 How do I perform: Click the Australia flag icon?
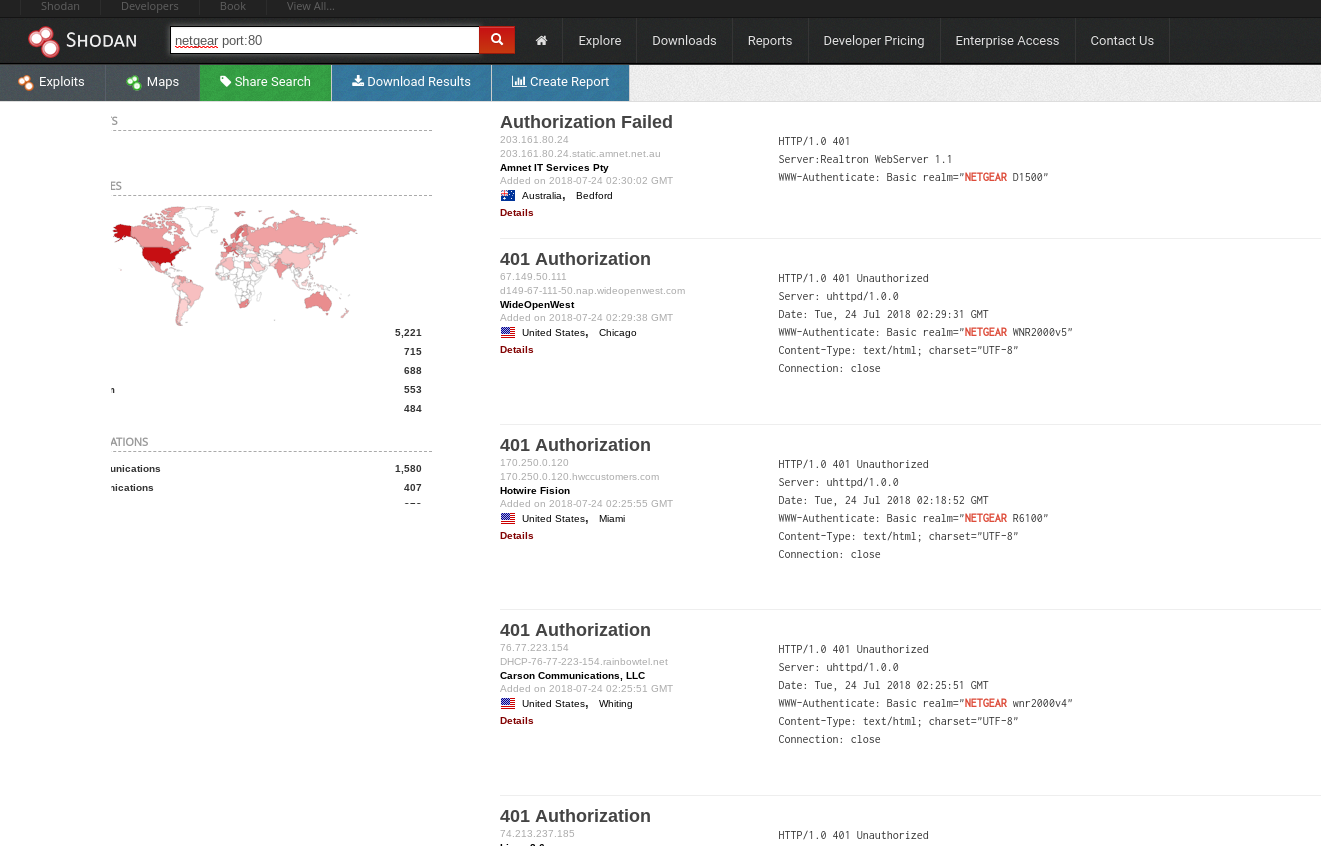pyautogui.click(x=508, y=196)
